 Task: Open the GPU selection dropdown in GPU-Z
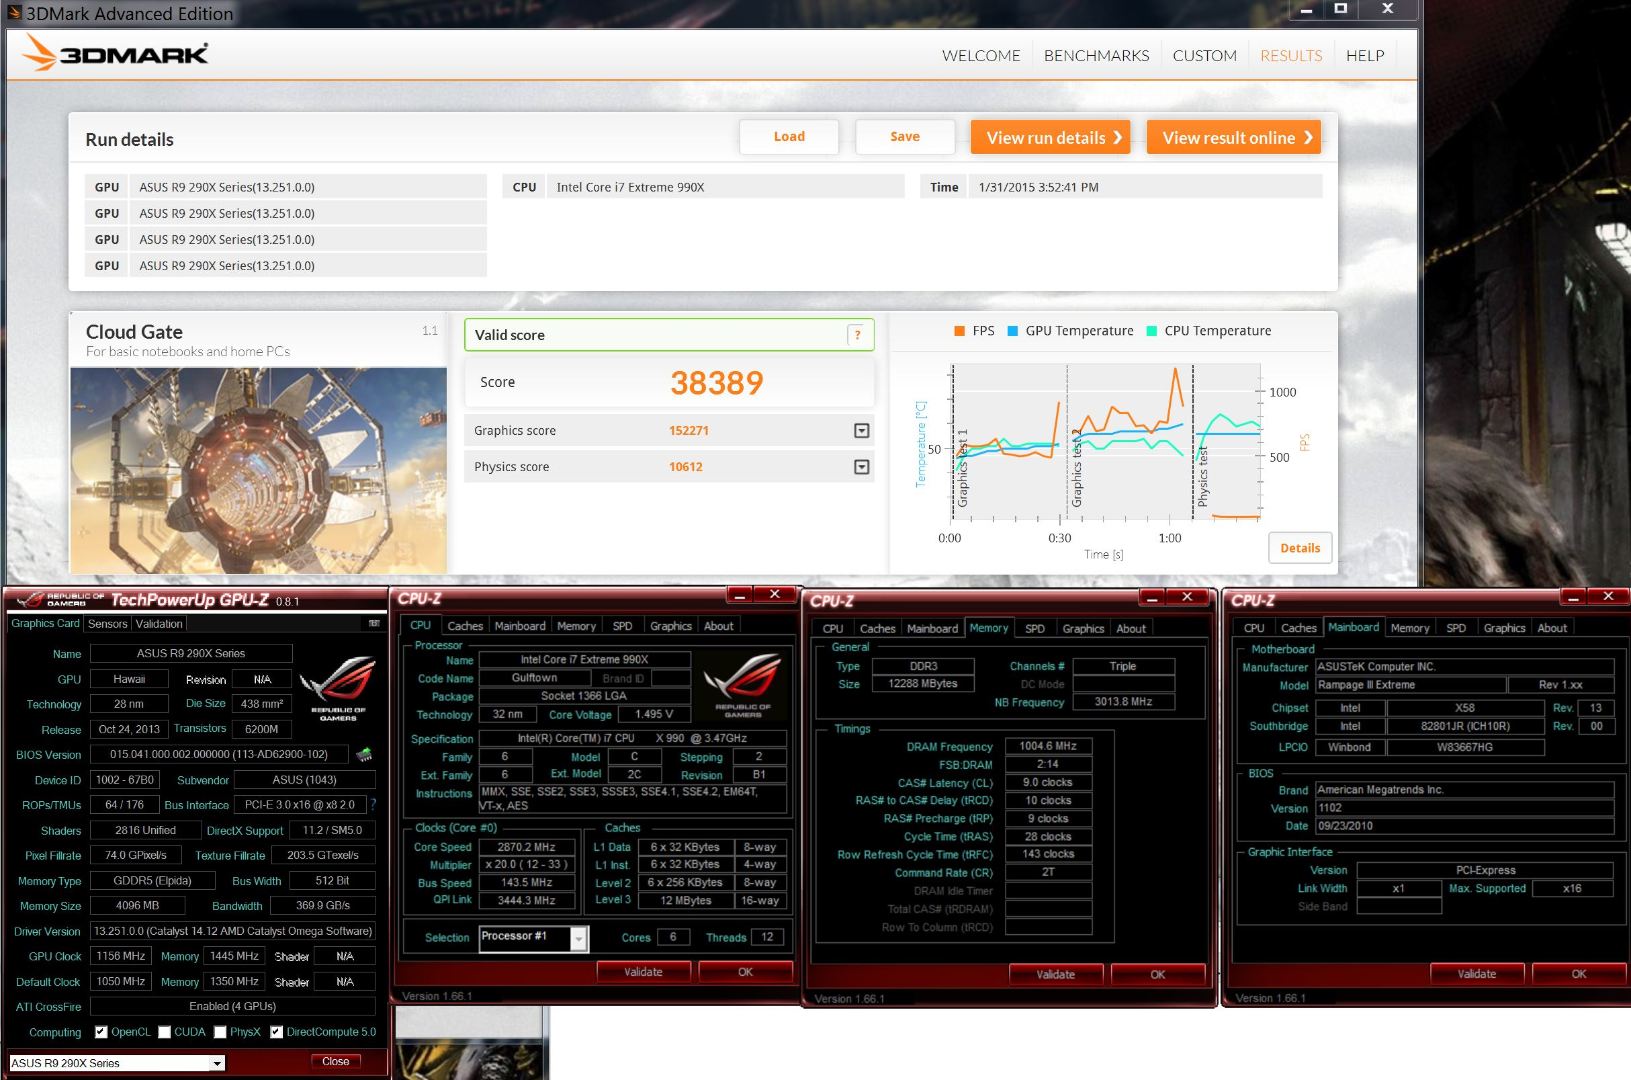coord(217,1063)
